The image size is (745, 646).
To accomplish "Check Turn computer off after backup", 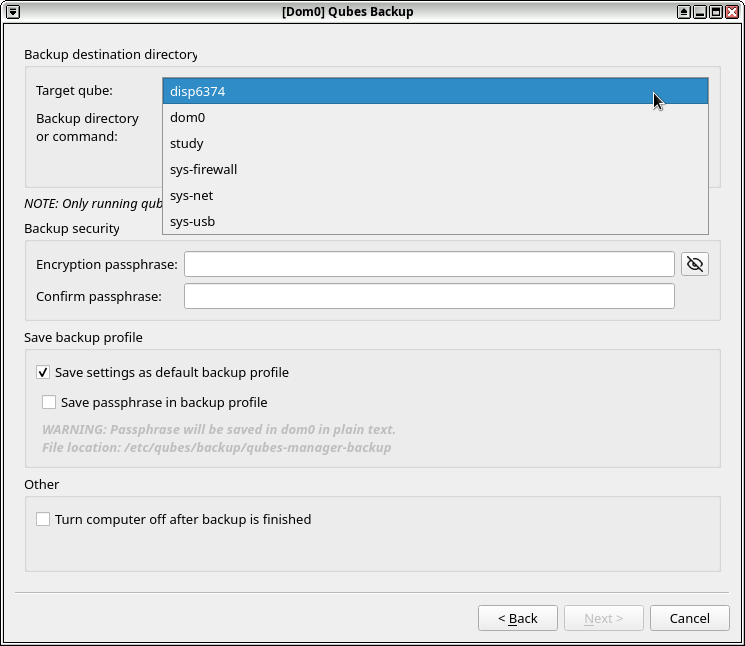I will (x=43, y=519).
